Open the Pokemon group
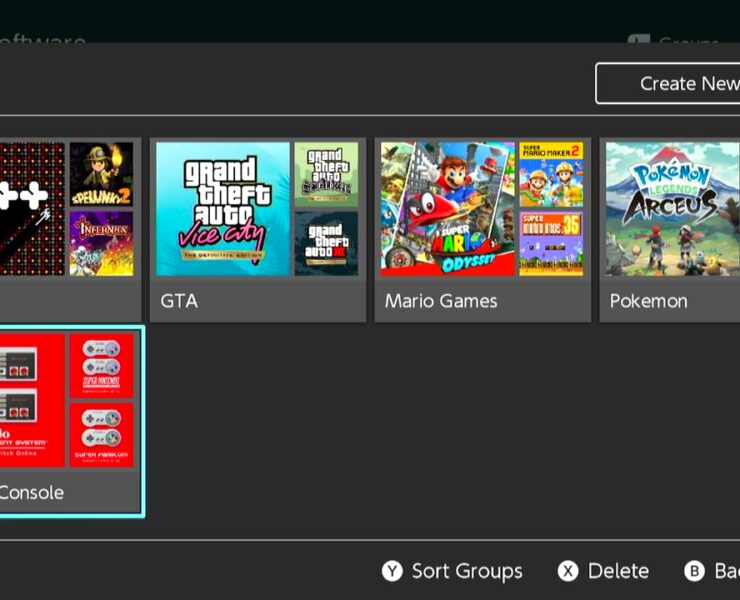Viewport: 740px width, 600px height. pos(670,230)
